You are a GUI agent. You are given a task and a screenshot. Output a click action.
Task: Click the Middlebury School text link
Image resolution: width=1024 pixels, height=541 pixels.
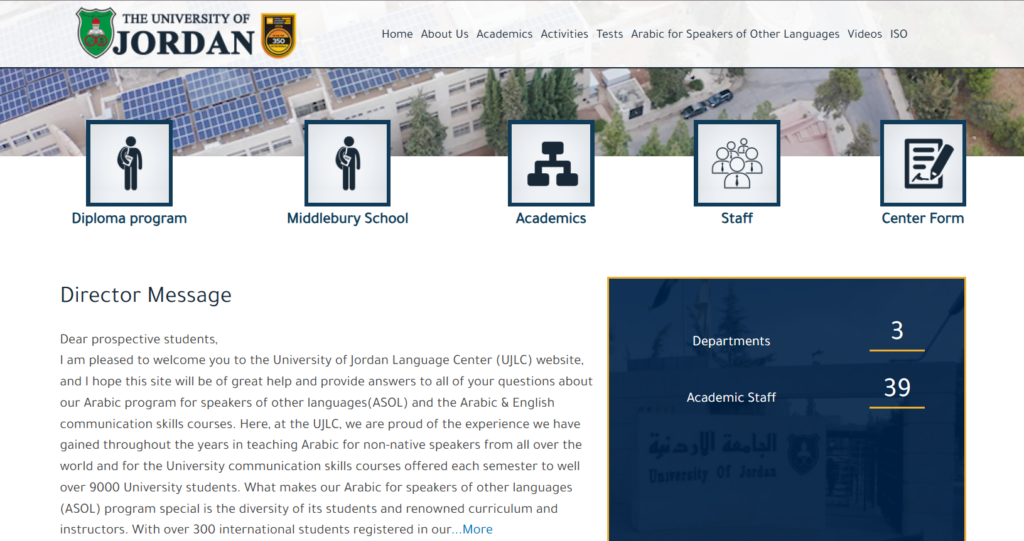pos(347,218)
